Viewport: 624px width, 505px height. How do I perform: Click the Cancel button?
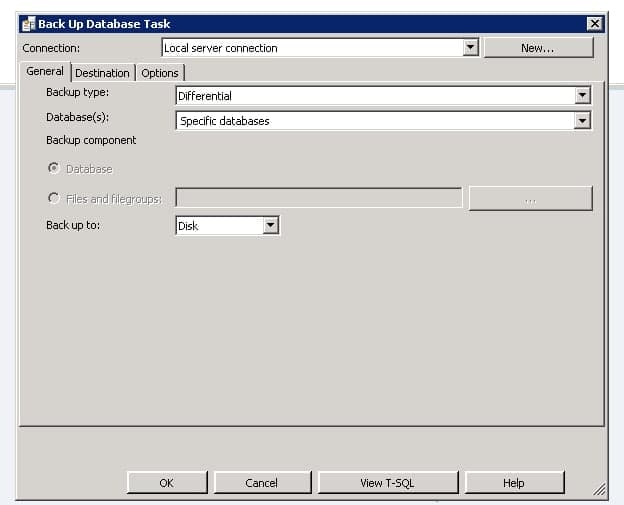(x=262, y=483)
